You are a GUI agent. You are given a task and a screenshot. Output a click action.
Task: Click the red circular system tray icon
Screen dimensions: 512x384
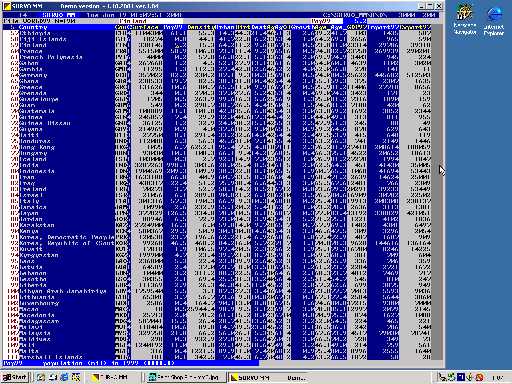[479, 377]
